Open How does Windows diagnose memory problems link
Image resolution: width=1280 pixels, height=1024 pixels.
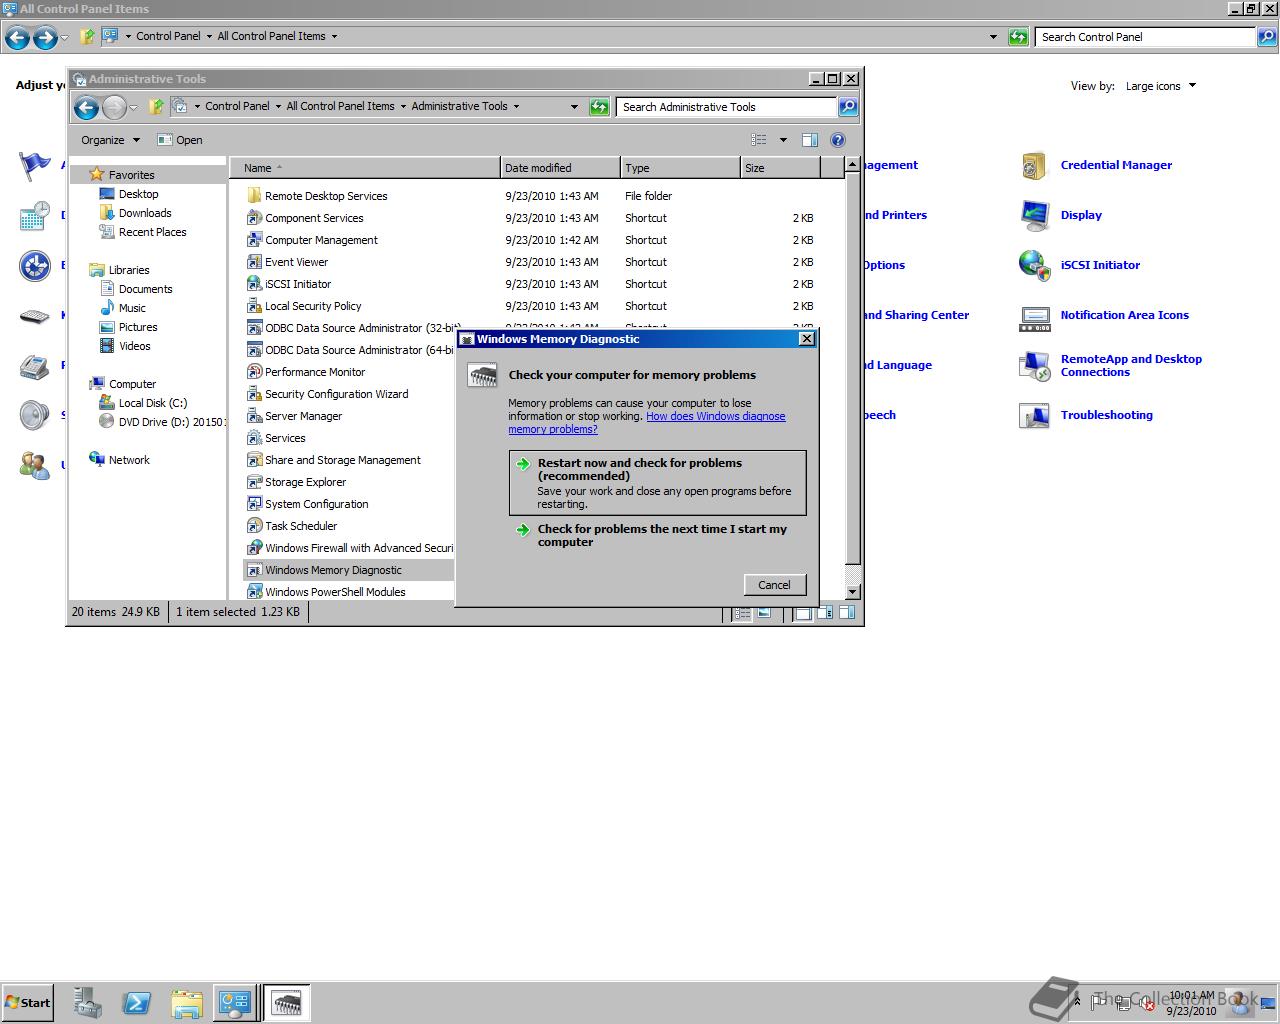(647, 423)
